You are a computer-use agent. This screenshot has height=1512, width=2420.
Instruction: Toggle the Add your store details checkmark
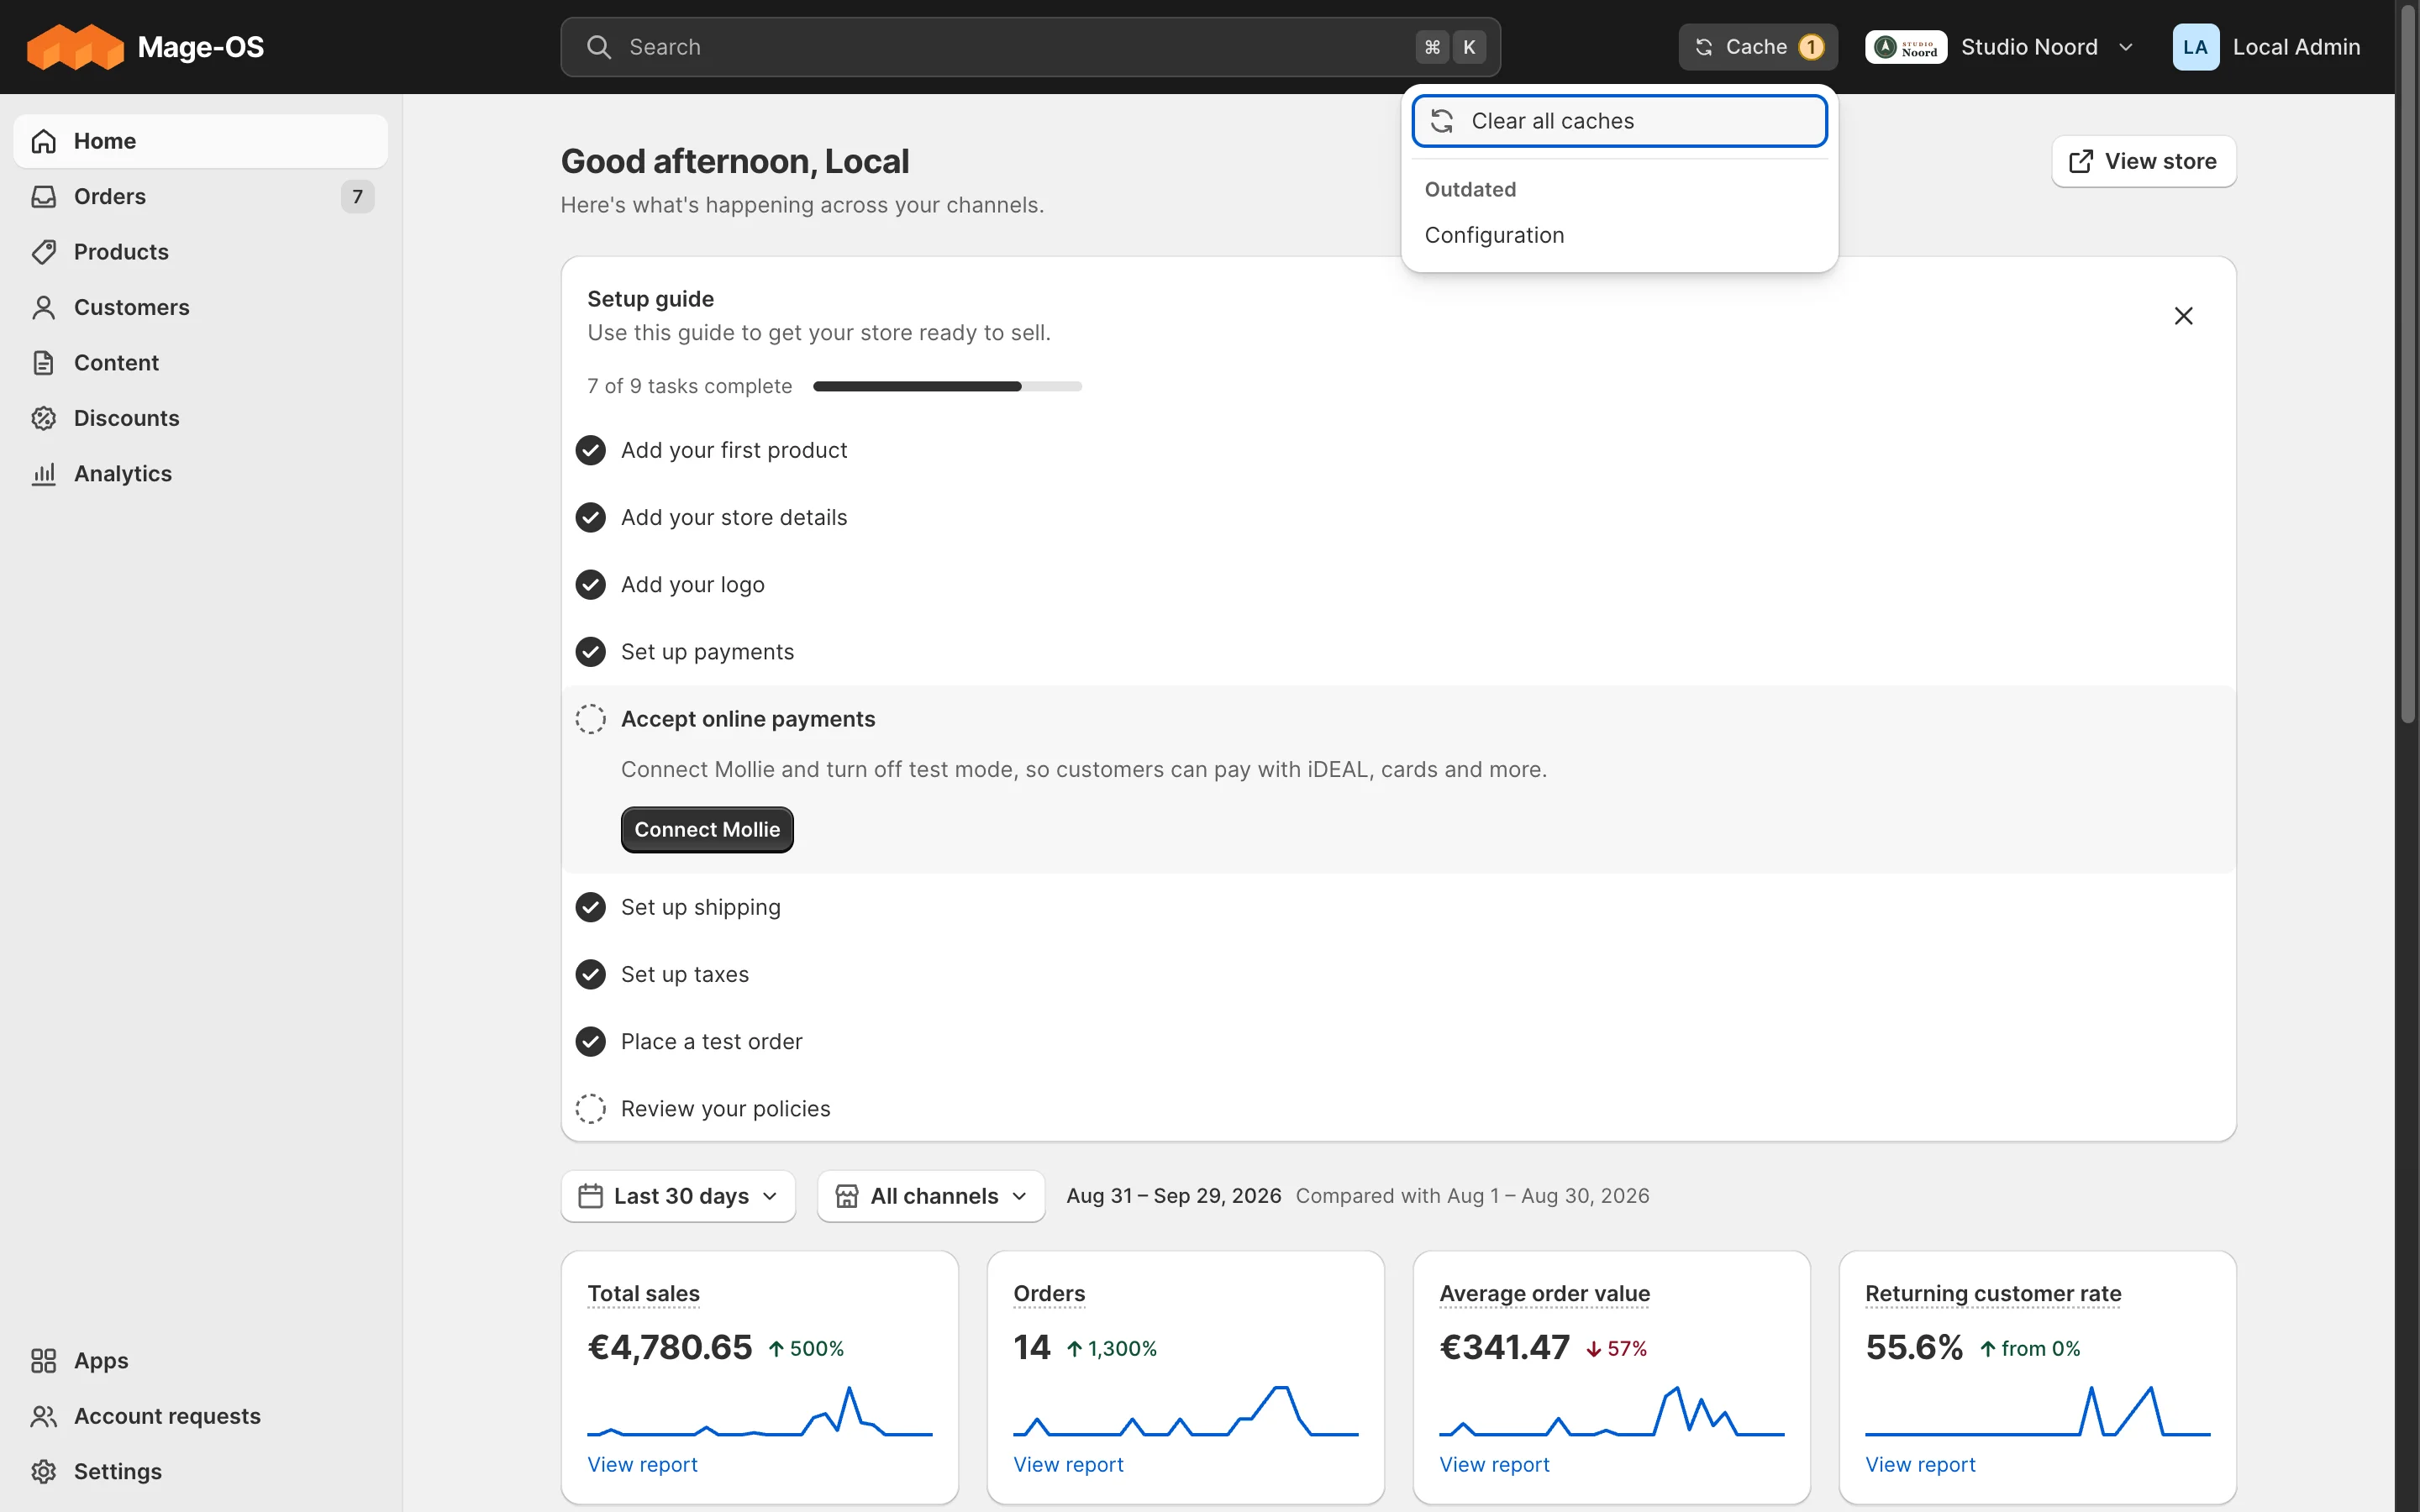pyautogui.click(x=591, y=517)
